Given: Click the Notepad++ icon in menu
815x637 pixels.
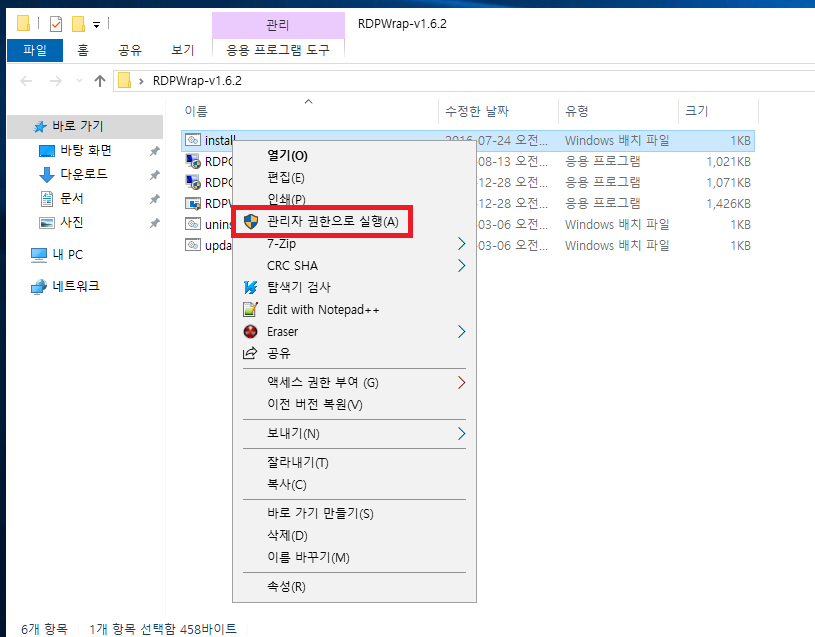Looking at the screenshot, I should click(x=251, y=310).
